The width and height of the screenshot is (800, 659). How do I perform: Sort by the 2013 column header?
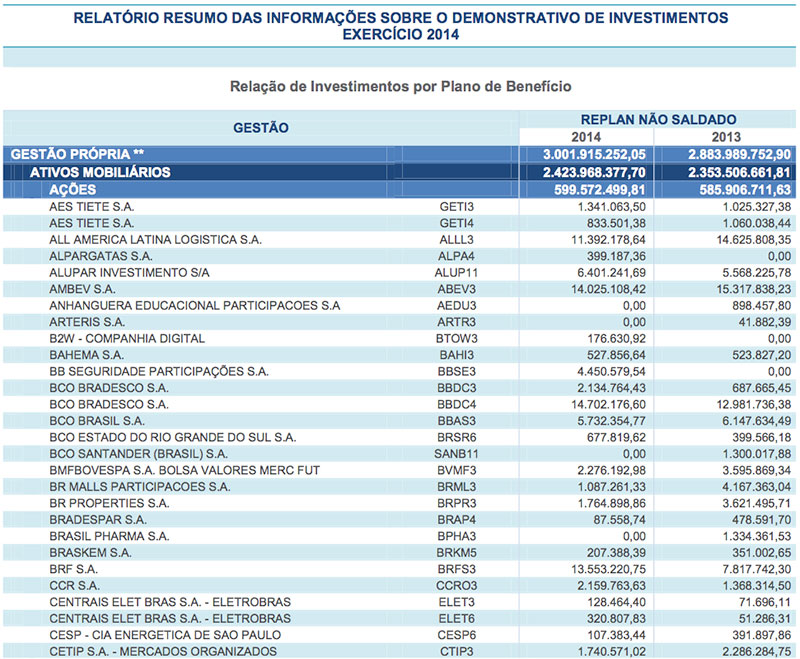pyautogui.click(x=727, y=137)
